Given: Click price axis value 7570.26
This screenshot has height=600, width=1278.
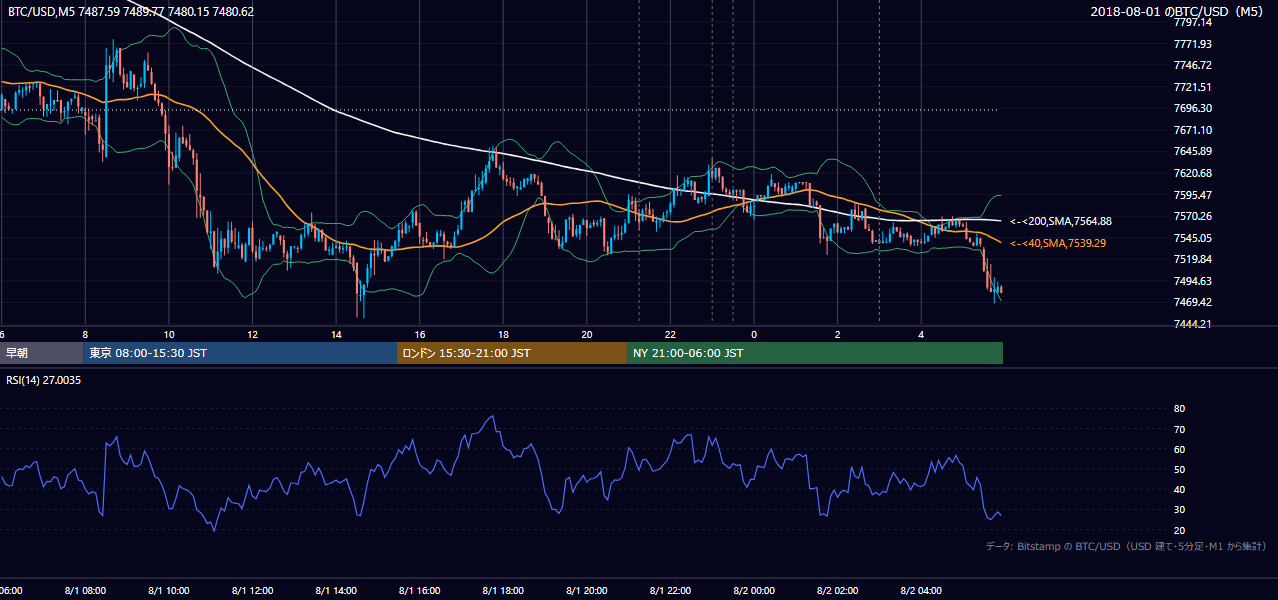Looking at the screenshot, I should point(1193,216).
